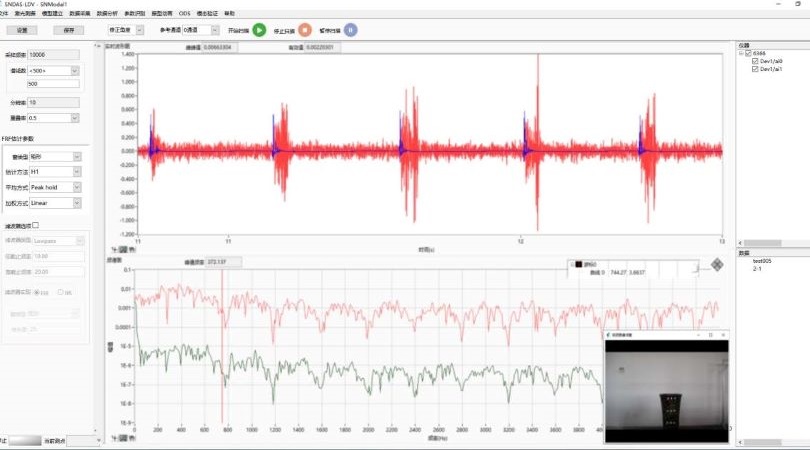This screenshot has width=810, height=450.
Task: Enable the filter settings checkbox
Action: pos(36,226)
